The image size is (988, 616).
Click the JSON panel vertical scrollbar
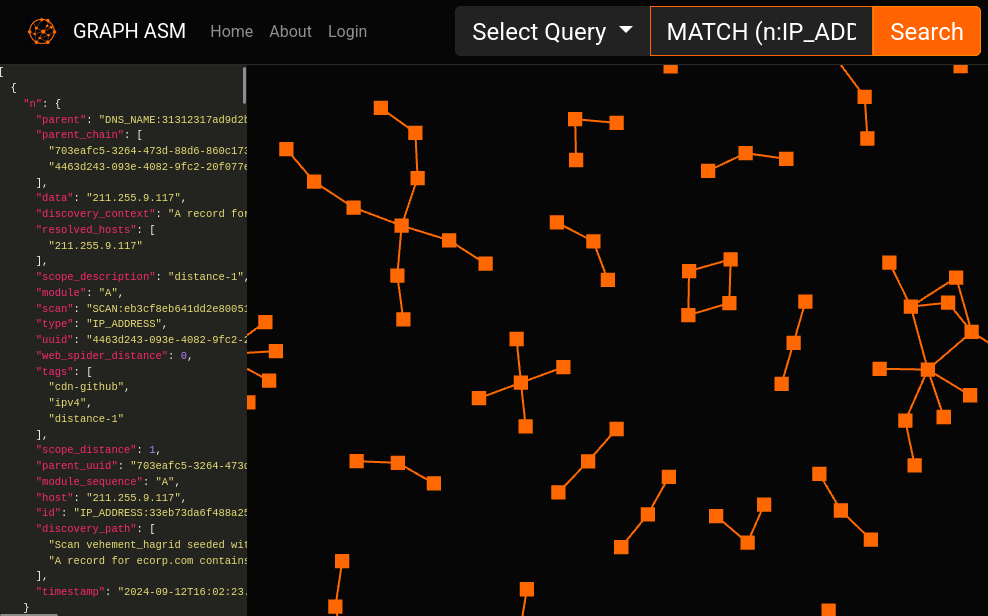pos(244,85)
